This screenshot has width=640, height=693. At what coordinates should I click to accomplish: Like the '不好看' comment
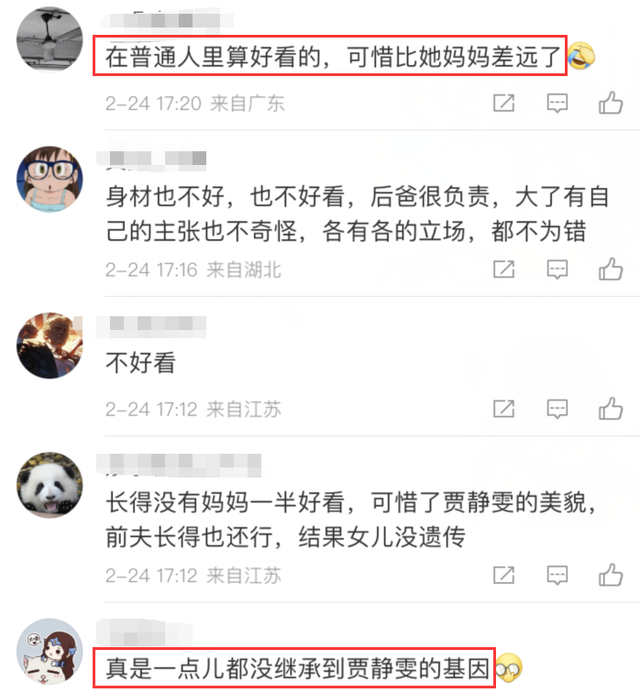611,409
